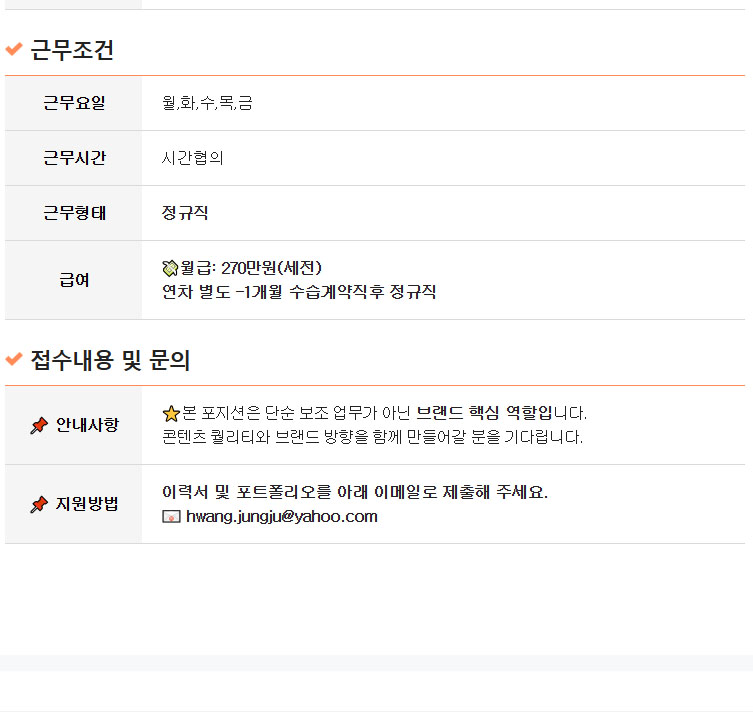The width and height of the screenshot is (753, 717).
Task: Click the 월,화,수,목,금 working days text
Action: click(207, 103)
